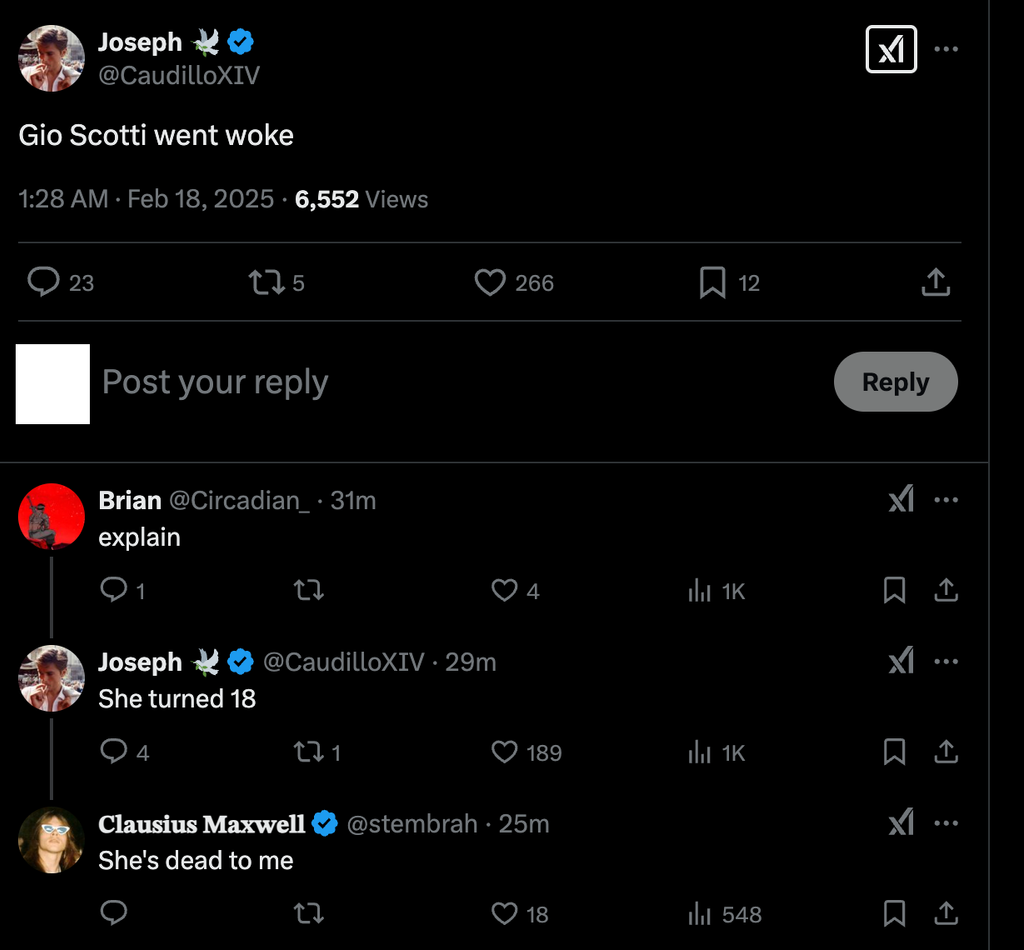Share the main post via upload icon
1024x950 pixels.
935,283
